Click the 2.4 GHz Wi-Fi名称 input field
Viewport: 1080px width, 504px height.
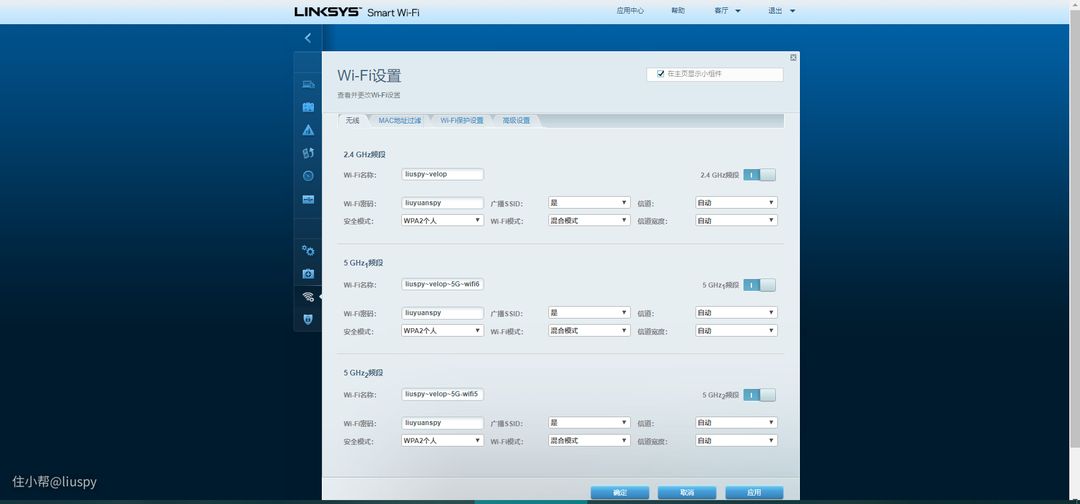tap(442, 174)
